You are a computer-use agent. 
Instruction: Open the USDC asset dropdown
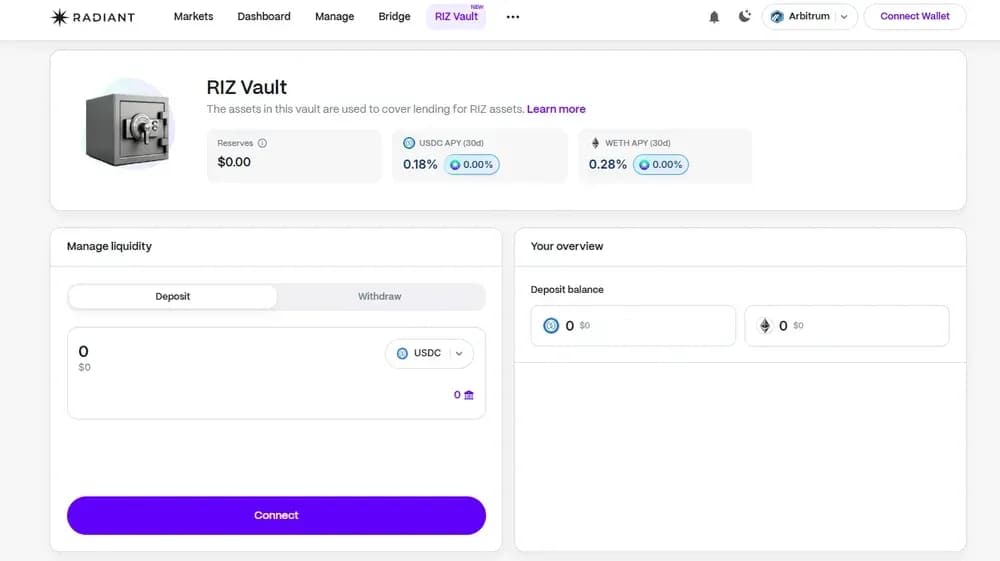click(429, 353)
